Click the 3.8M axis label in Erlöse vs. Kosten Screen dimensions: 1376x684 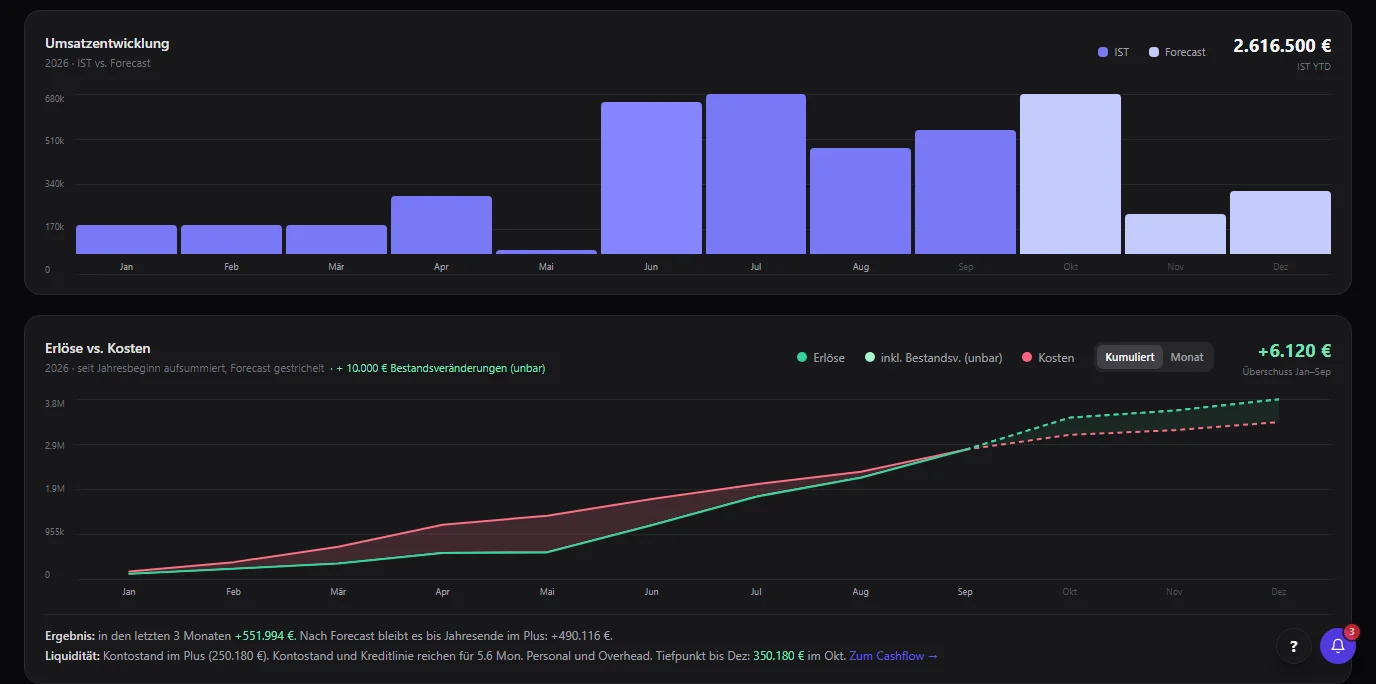click(55, 403)
